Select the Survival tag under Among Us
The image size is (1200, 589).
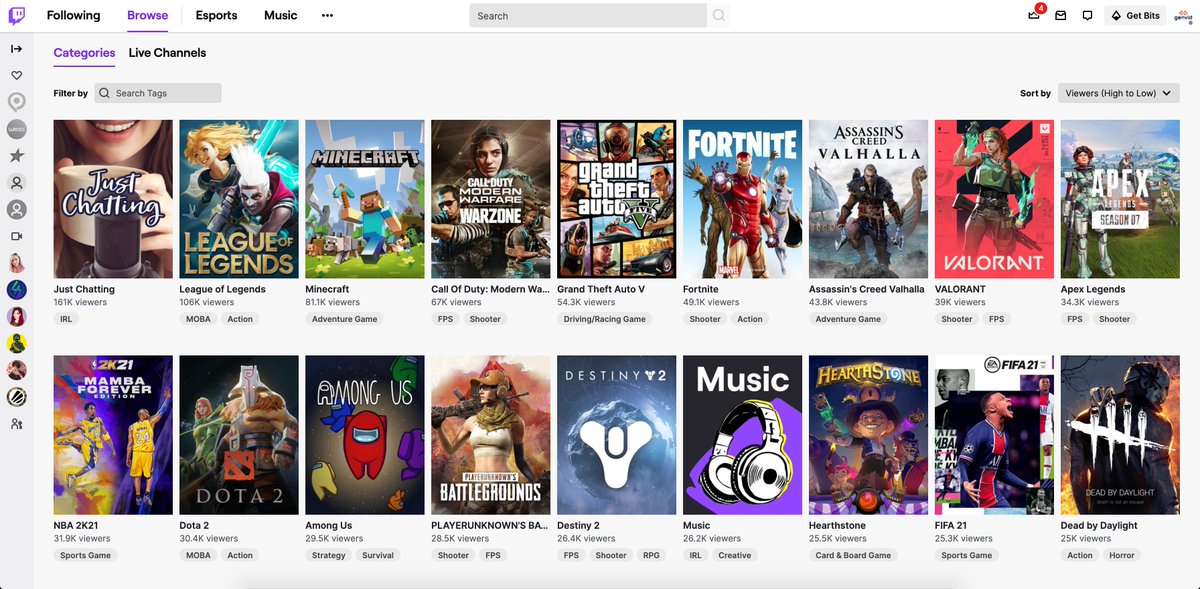pos(378,555)
